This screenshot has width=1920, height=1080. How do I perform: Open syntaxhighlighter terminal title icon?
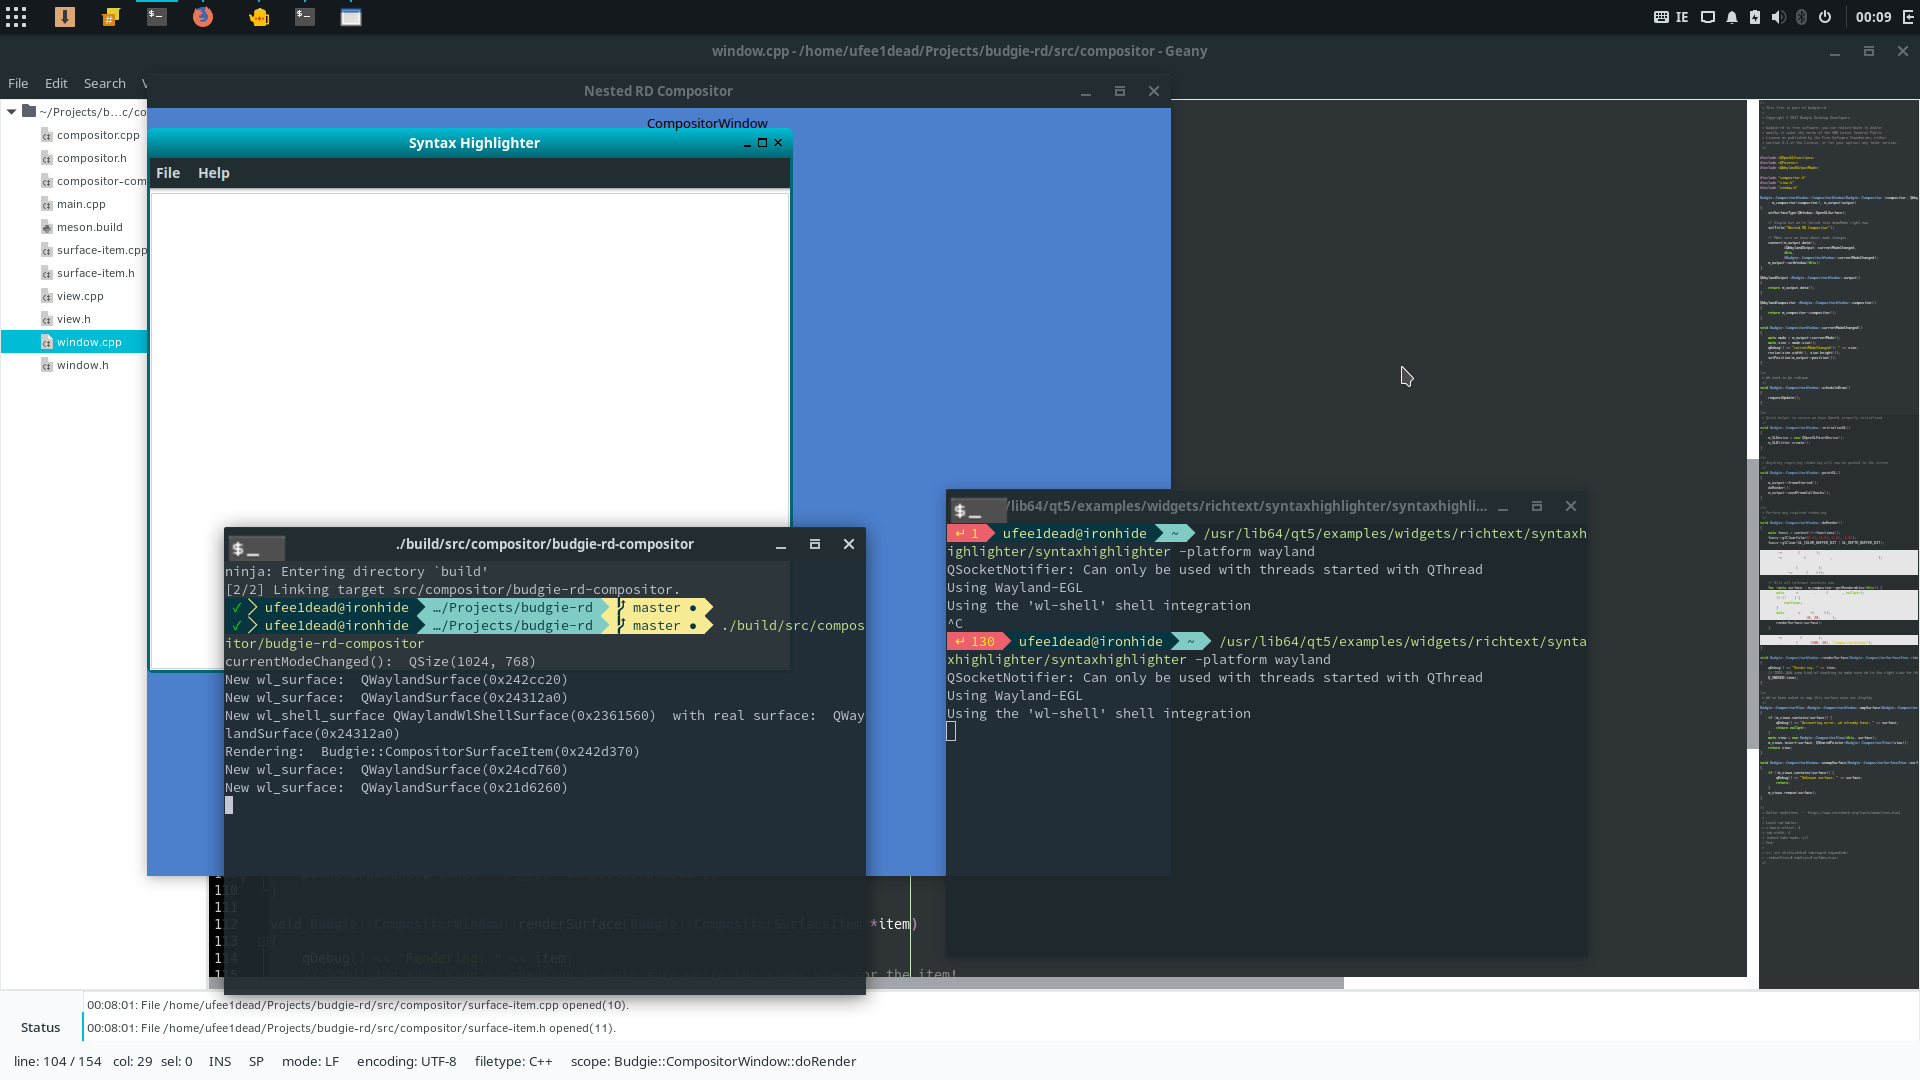pyautogui.click(x=977, y=510)
